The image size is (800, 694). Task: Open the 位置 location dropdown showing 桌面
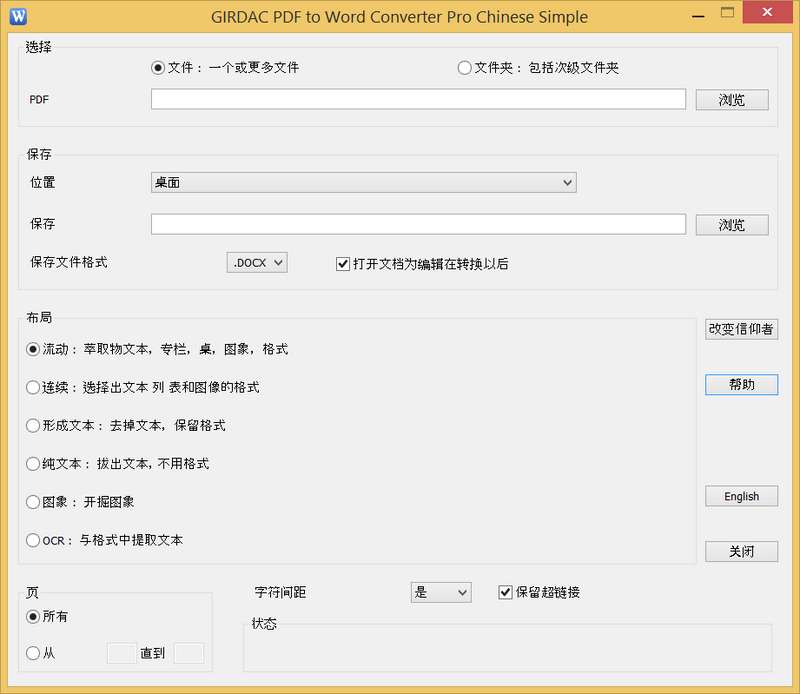(x=363, y=182)
